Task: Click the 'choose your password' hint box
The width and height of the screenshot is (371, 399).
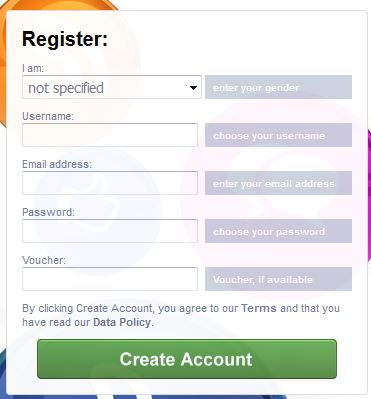Action: (x=278, y=231)
